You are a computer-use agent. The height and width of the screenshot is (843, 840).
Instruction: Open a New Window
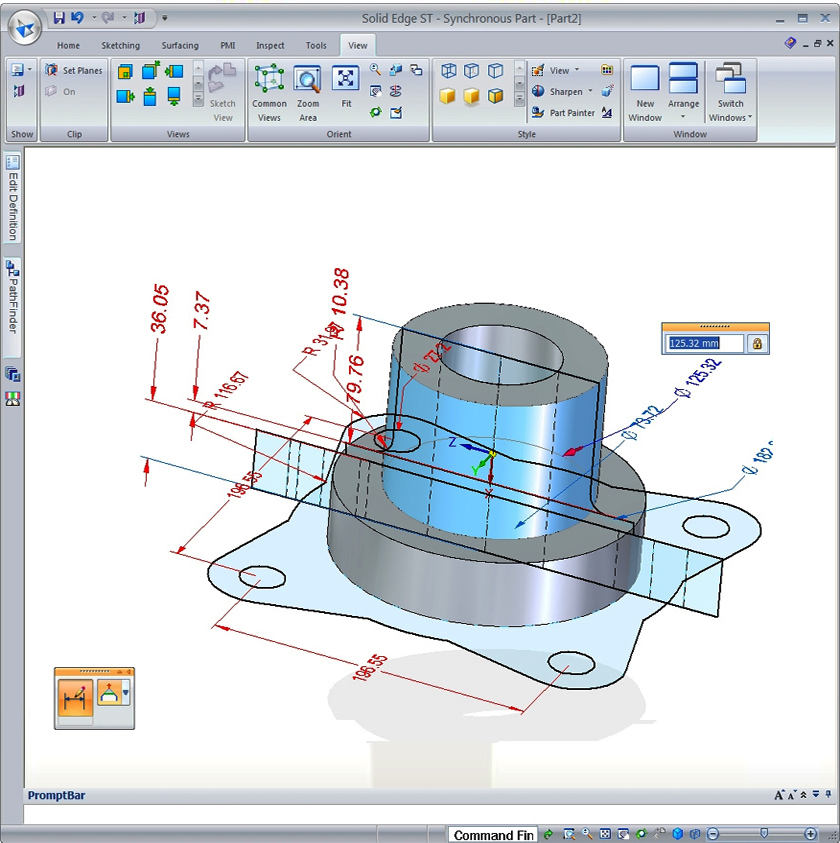coord(645,93)
